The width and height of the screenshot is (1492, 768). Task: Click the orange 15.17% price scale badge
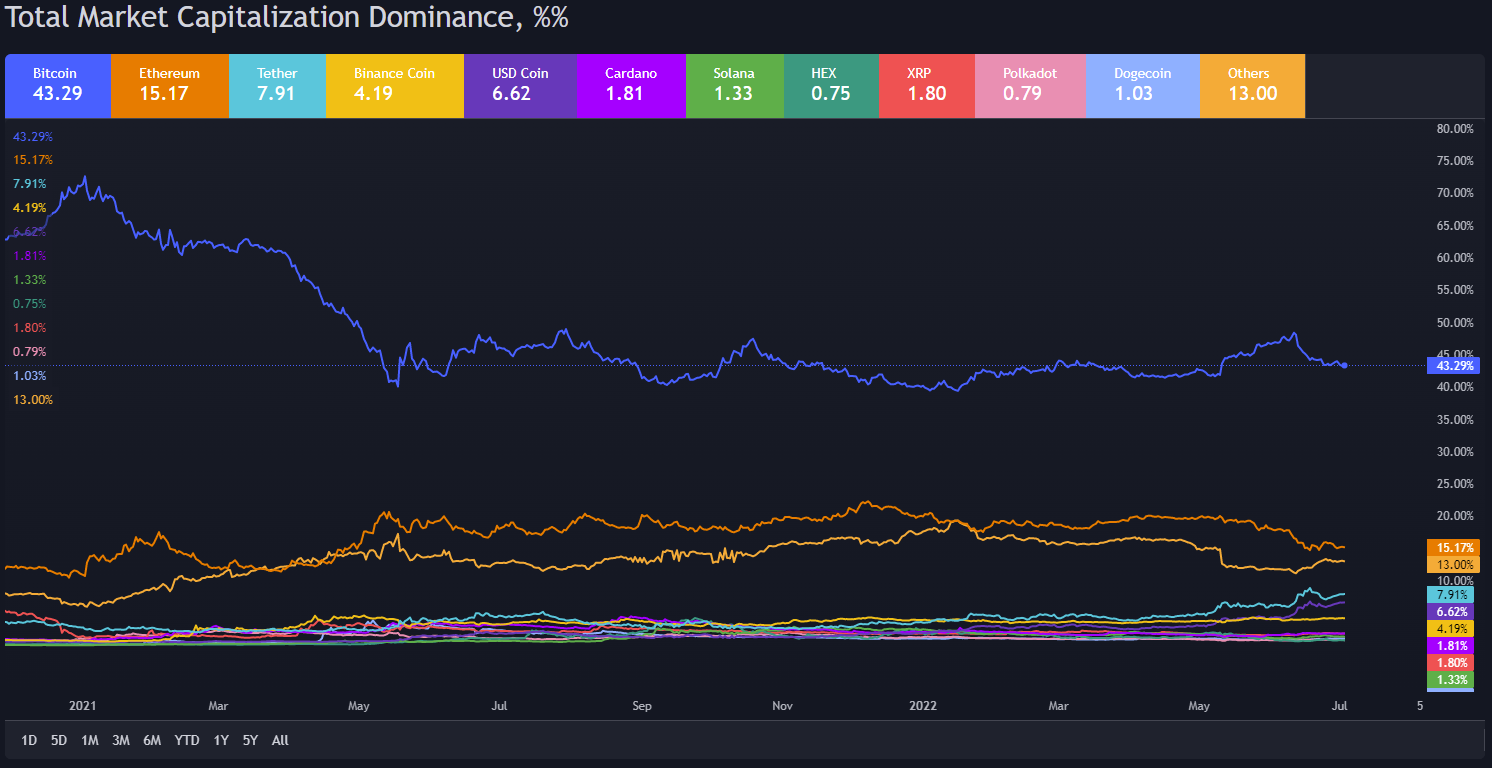click(x=1453, y=547)
